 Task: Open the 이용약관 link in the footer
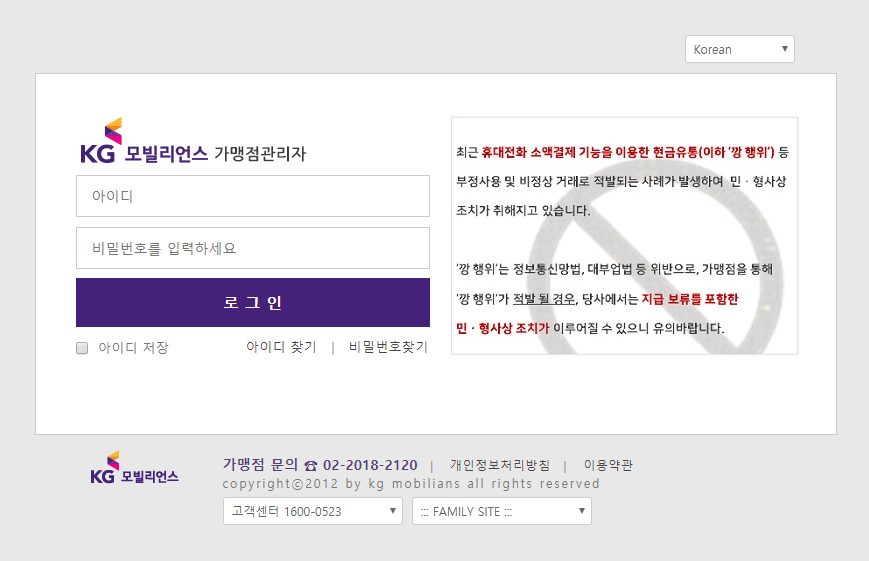[x=608, y=465]
